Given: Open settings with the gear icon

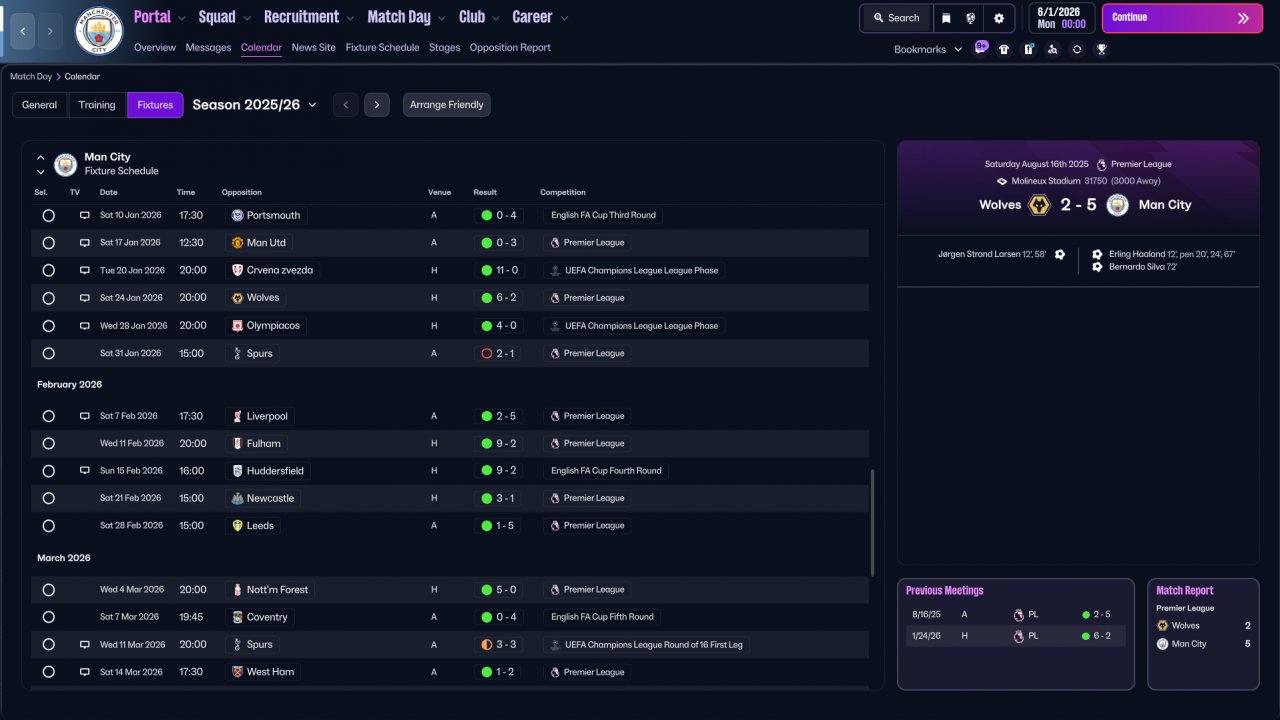Looking at the screenshot, I should [x=999, y=18].
